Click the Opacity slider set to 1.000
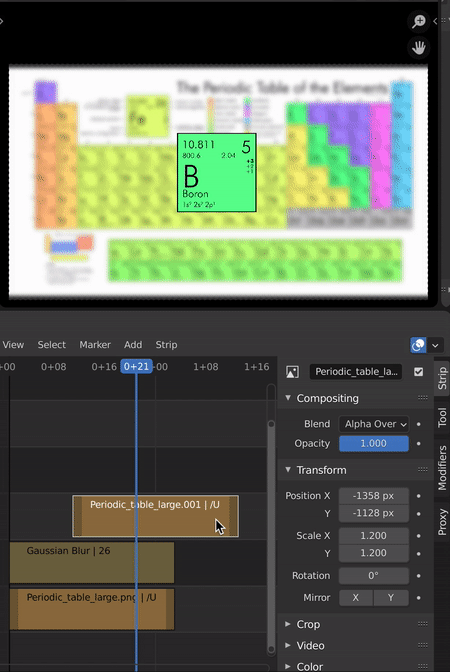Image resolution: width=450 pixels, height=672 pixels. [x=374, y=444]
